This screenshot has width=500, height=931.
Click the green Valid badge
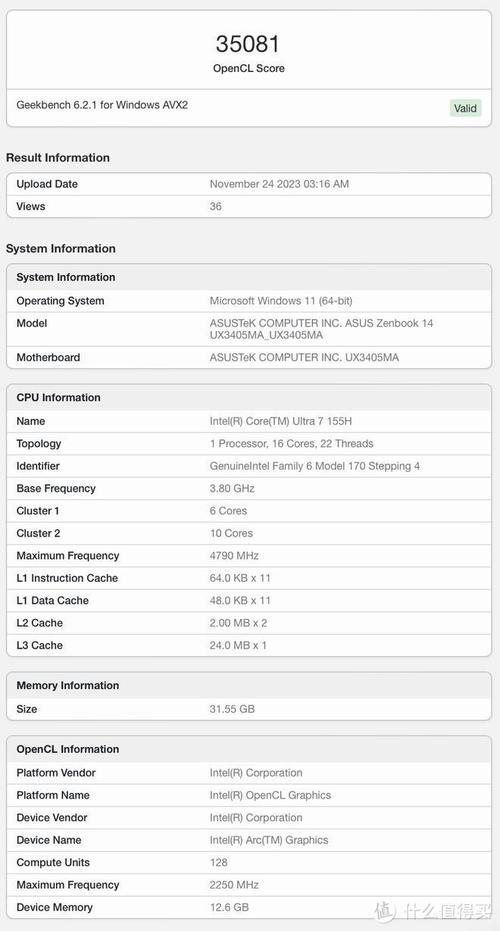(465, 108)
